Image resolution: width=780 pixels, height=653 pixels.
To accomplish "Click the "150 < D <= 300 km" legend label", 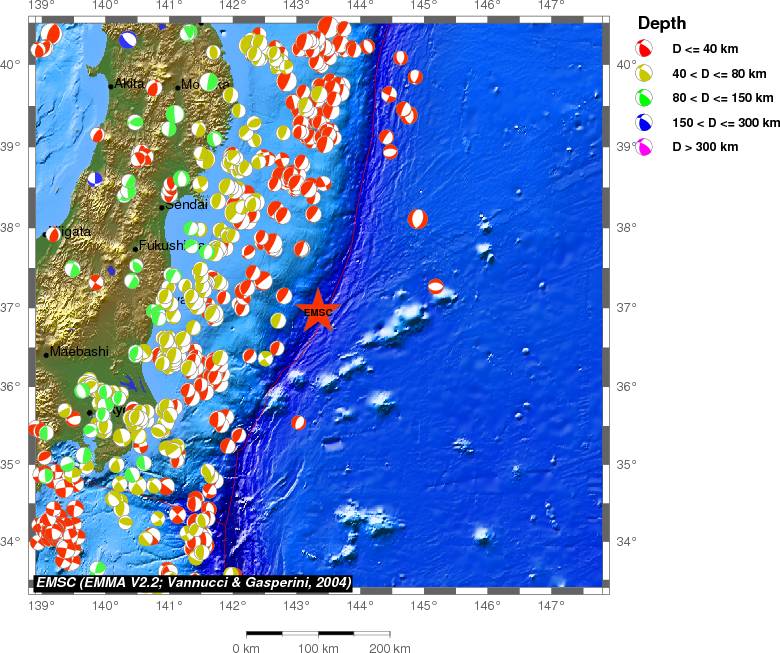I will (x=724, y=123).
